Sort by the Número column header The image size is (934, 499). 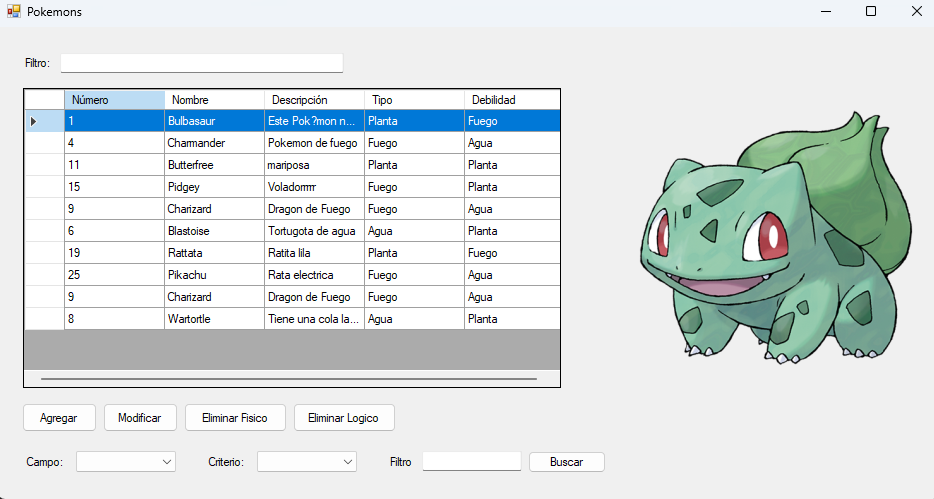114,100
